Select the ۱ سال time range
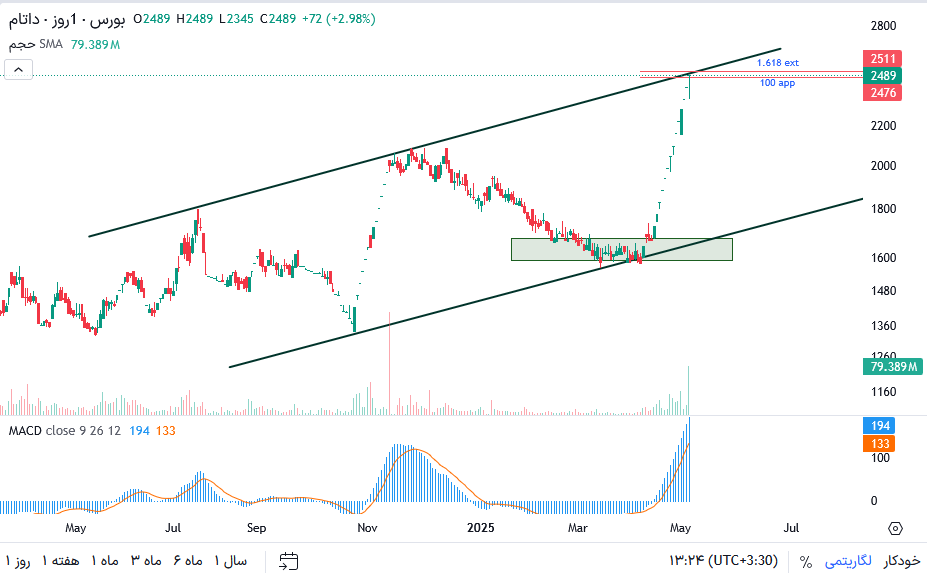This screenshot has width=927, height=580. [x=231, y=560]
